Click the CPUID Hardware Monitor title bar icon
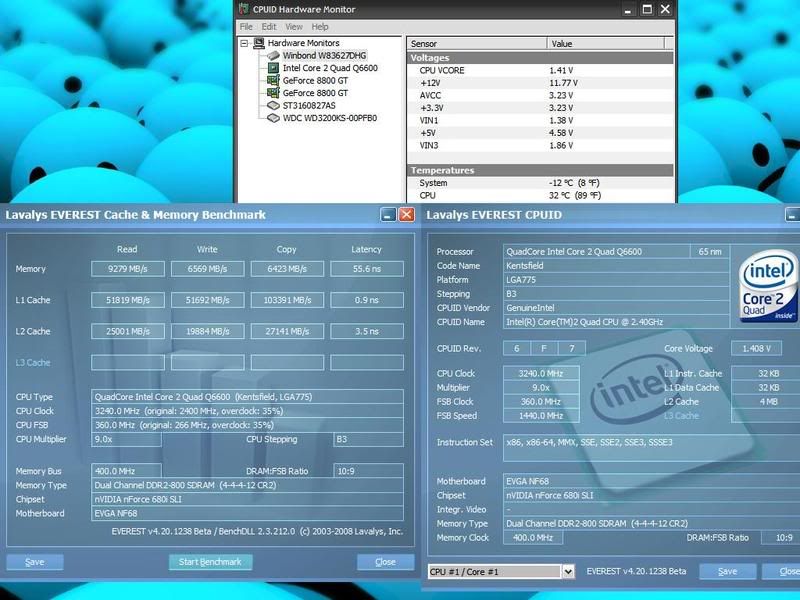 click(244, 10)
